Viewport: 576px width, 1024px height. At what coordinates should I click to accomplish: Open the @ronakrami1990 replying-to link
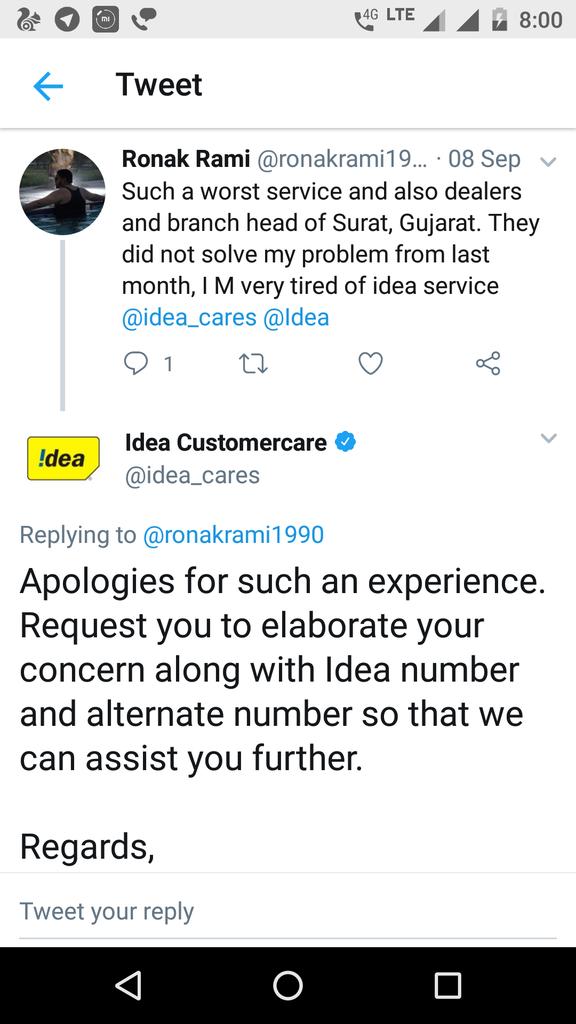tap(233, 535)
